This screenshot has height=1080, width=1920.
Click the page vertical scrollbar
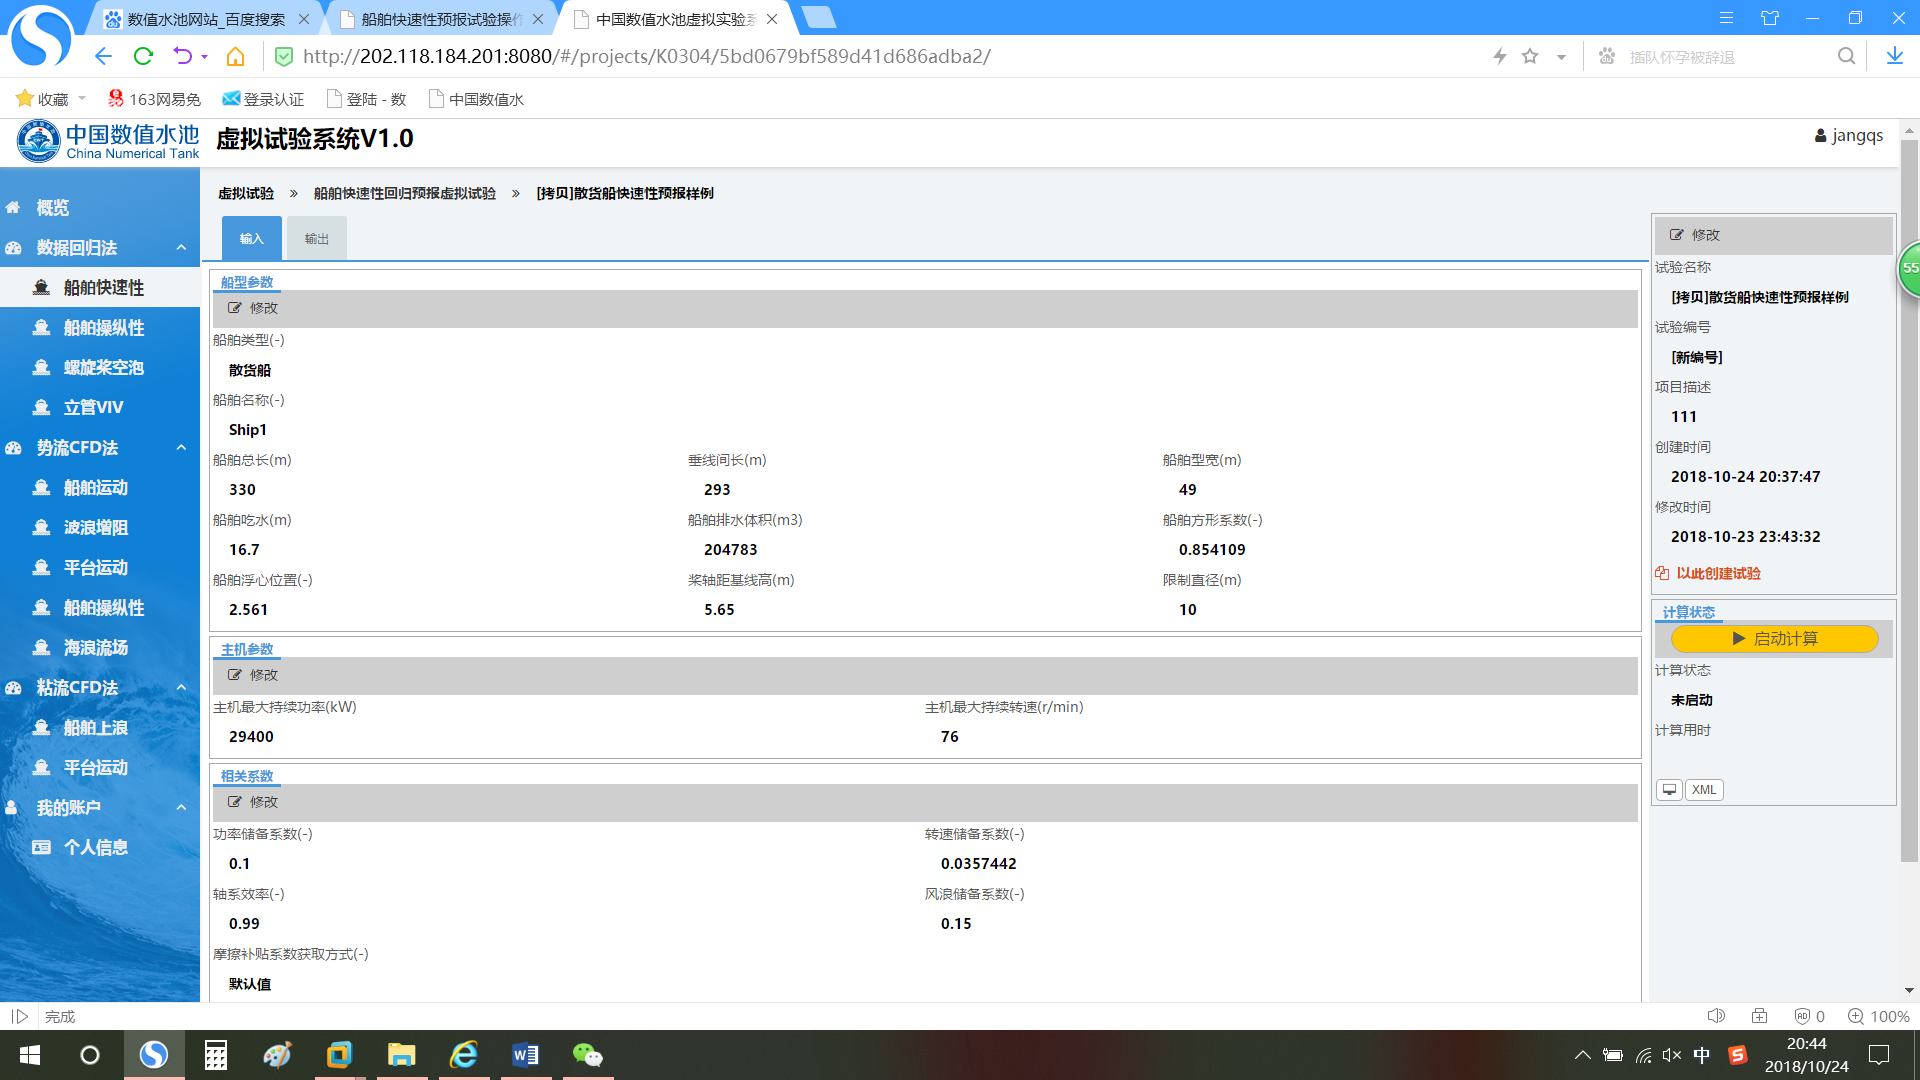click(x=1909, y=500)
